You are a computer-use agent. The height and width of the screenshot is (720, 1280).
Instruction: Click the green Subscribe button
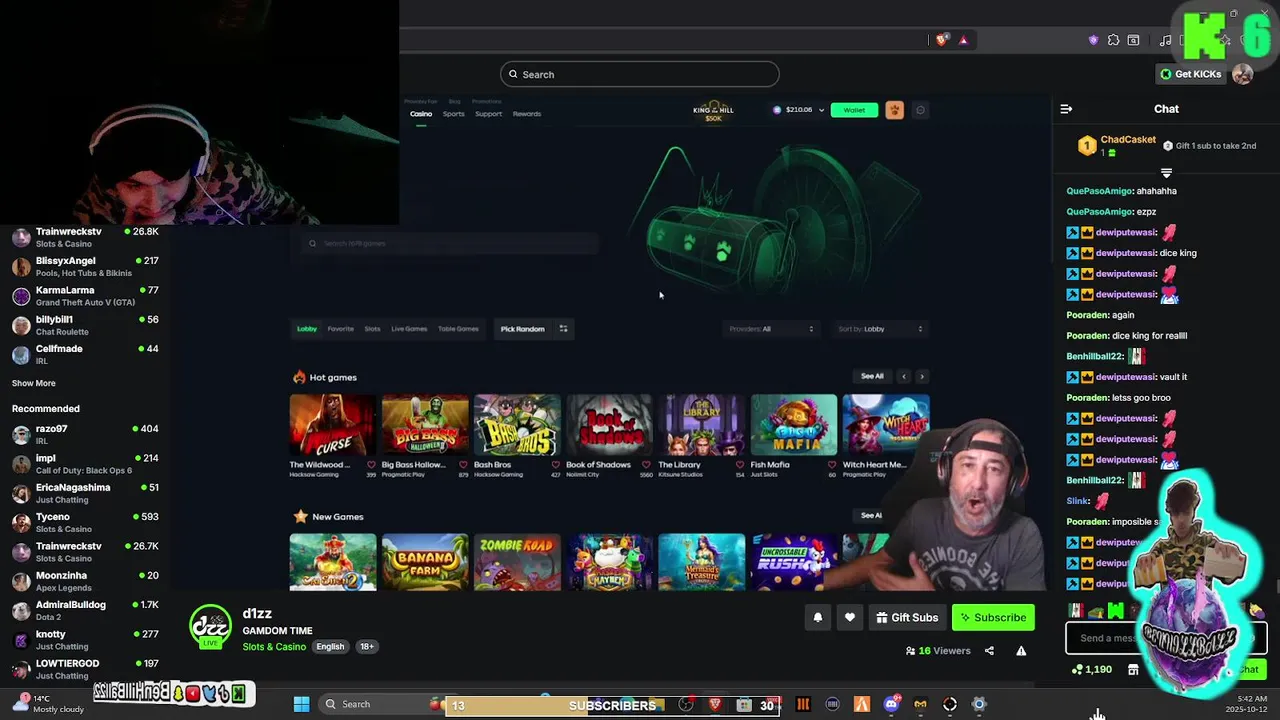click(994, 618)
